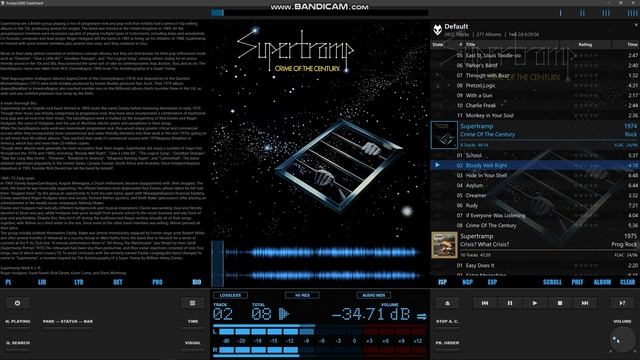Collapse Crisis? What Crisis? album group

(x=535, y=245)
